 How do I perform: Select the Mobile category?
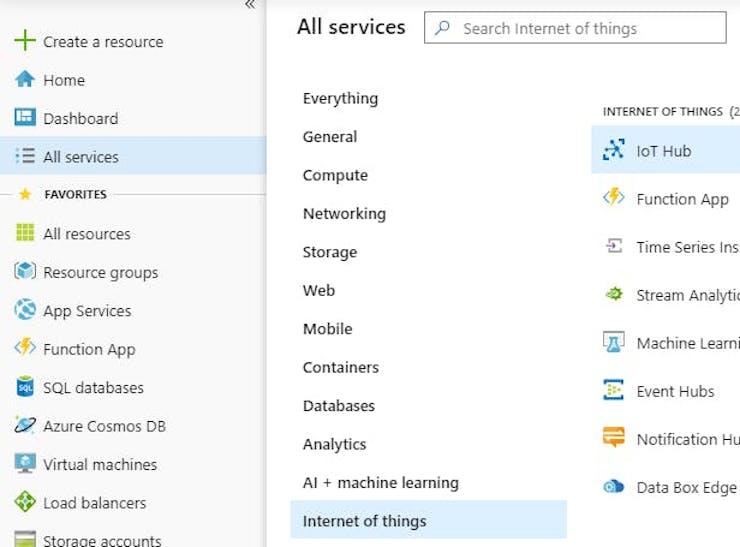click(x=328, y=328)
